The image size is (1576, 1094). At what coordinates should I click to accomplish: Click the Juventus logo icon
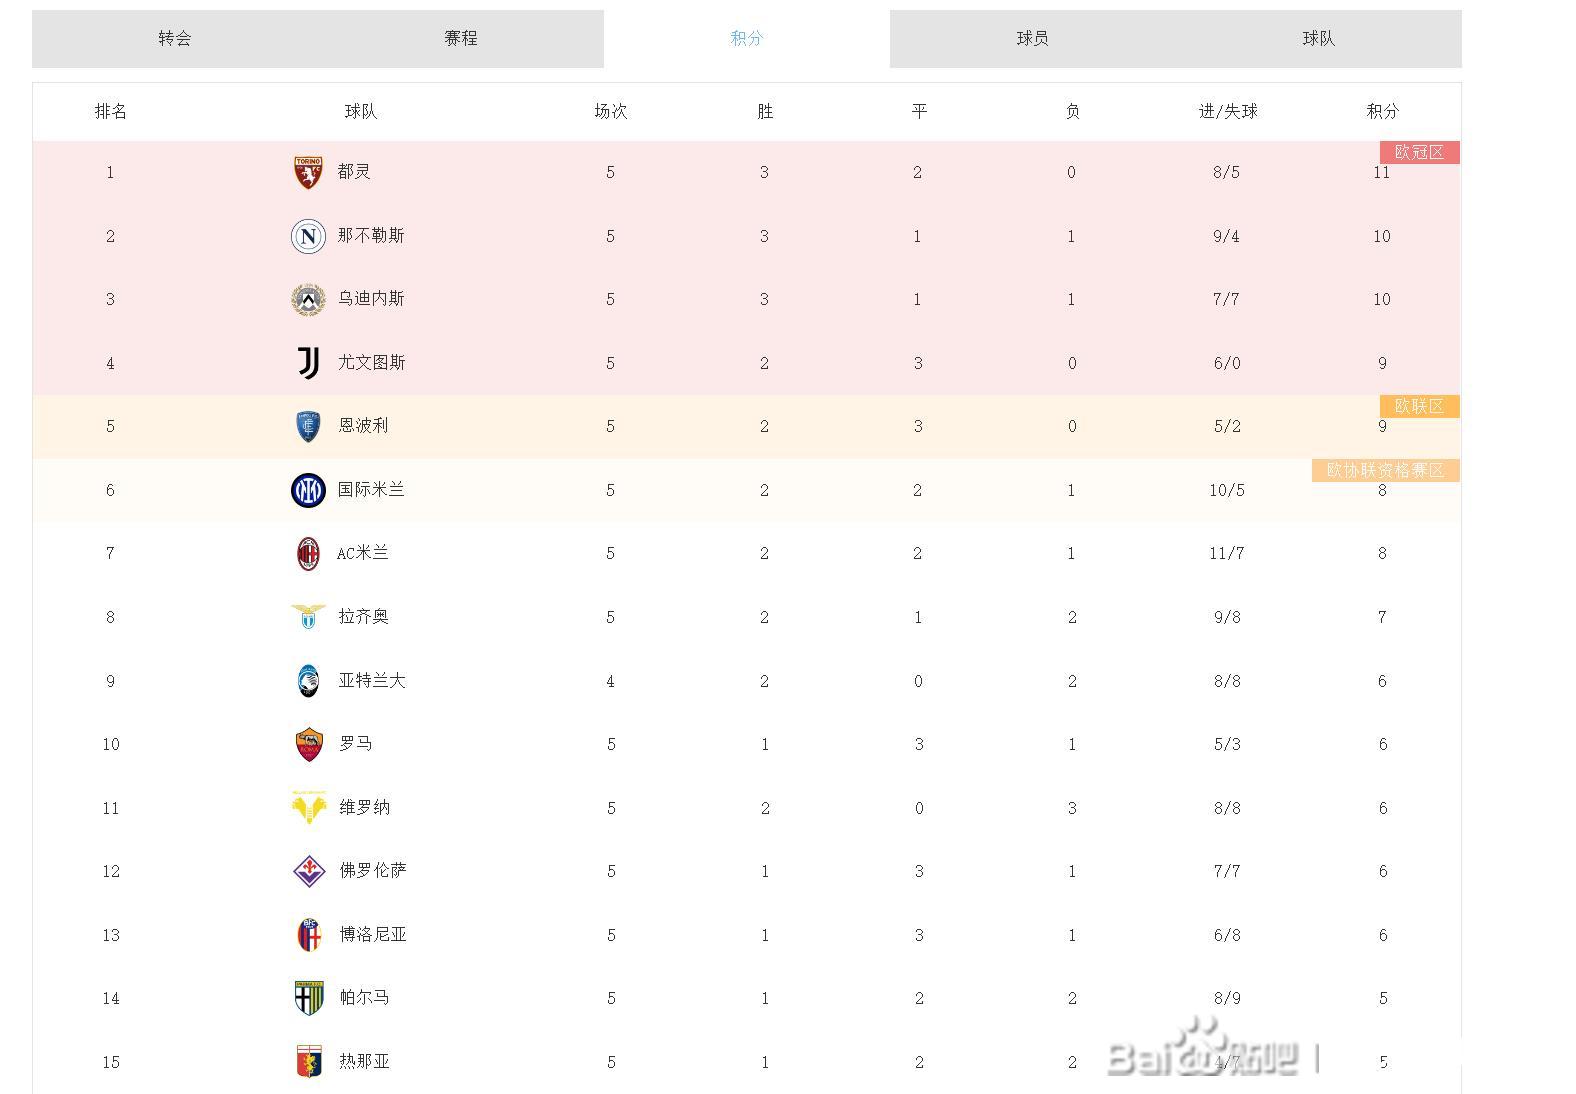pos(308,363)
